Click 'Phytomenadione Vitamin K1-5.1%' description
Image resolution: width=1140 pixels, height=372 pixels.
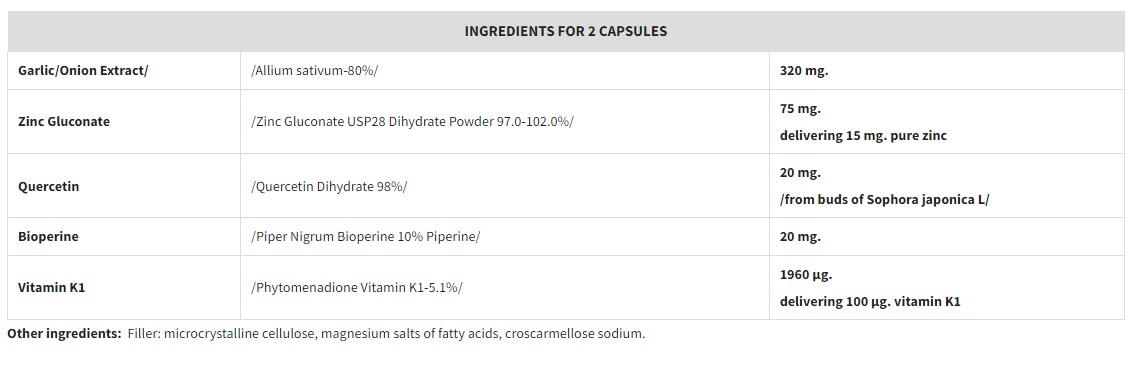(x=356, y=288)
